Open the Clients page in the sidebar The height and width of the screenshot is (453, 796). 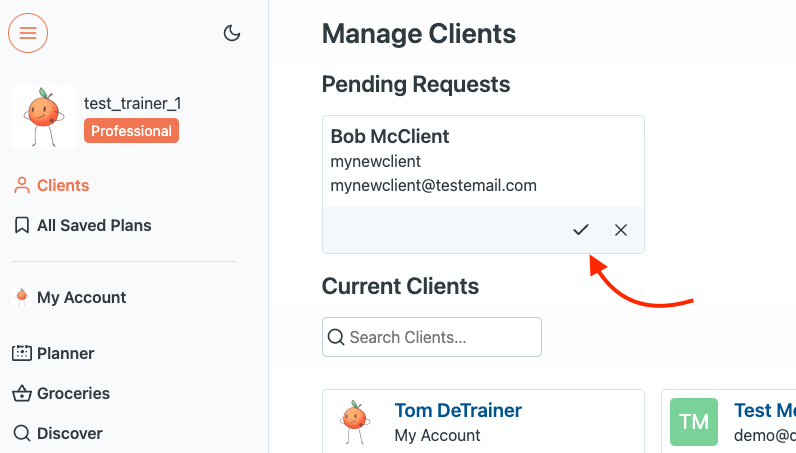click(51, 185)
